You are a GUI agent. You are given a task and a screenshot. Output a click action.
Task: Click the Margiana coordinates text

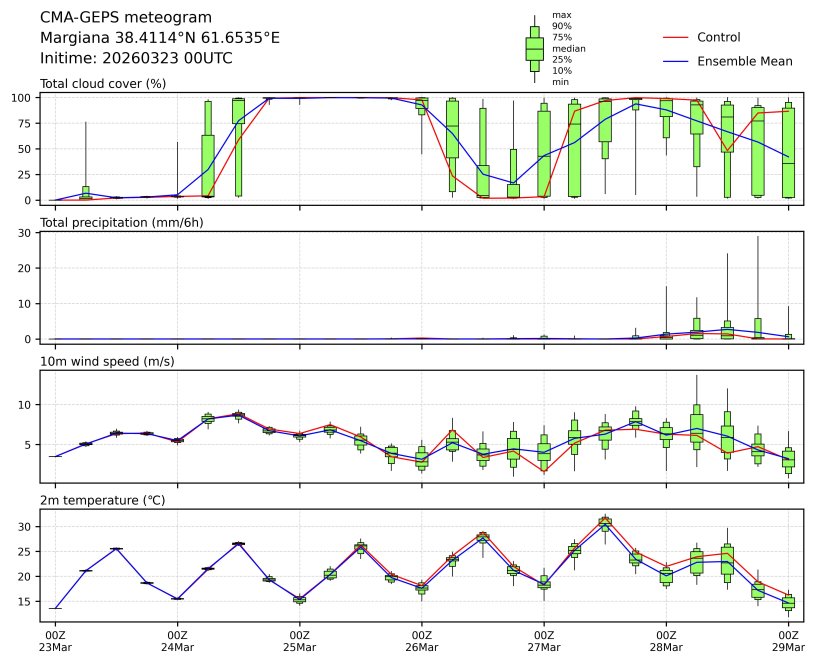coord(159,38)
